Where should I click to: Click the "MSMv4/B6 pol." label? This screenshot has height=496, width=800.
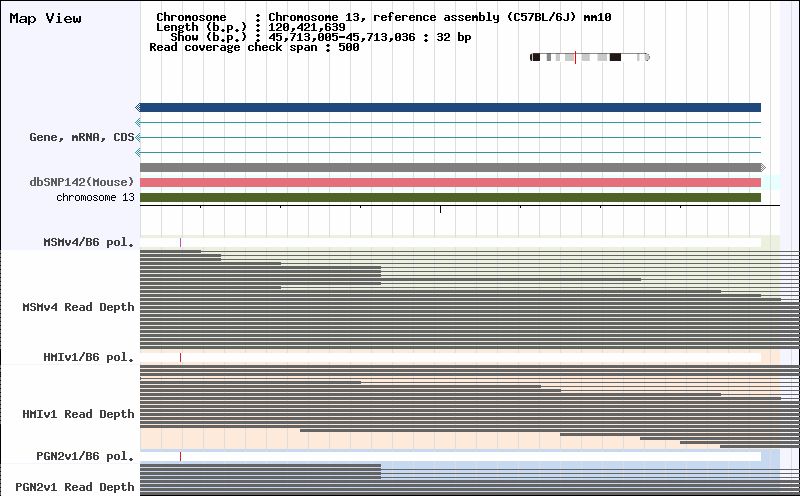89,242
